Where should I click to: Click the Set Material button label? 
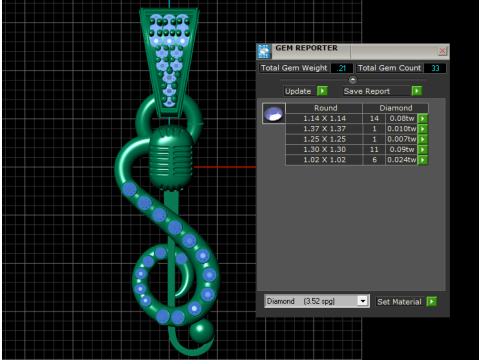(399, 302)
